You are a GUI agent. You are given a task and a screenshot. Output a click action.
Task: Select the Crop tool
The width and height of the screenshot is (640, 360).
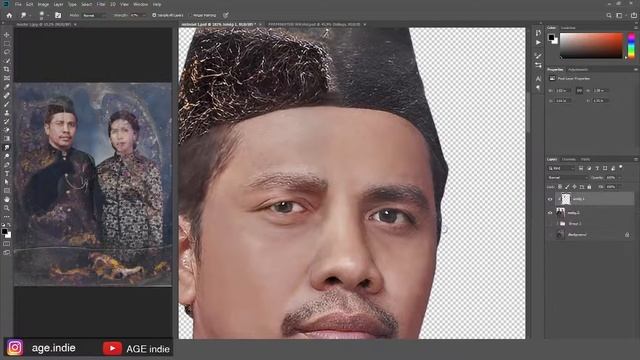pos(7,69)
